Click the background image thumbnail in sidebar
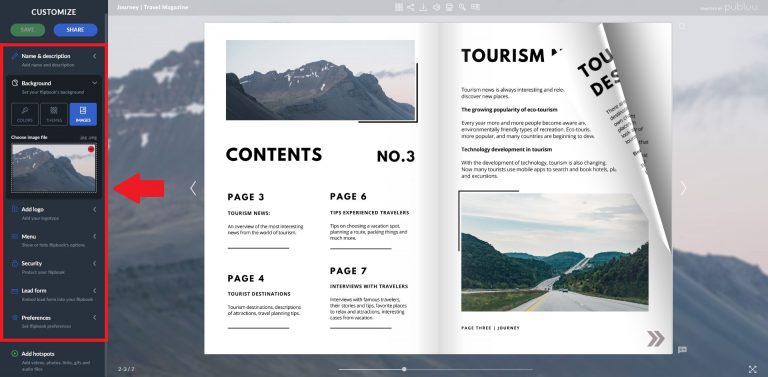 [x=54, y=167]
